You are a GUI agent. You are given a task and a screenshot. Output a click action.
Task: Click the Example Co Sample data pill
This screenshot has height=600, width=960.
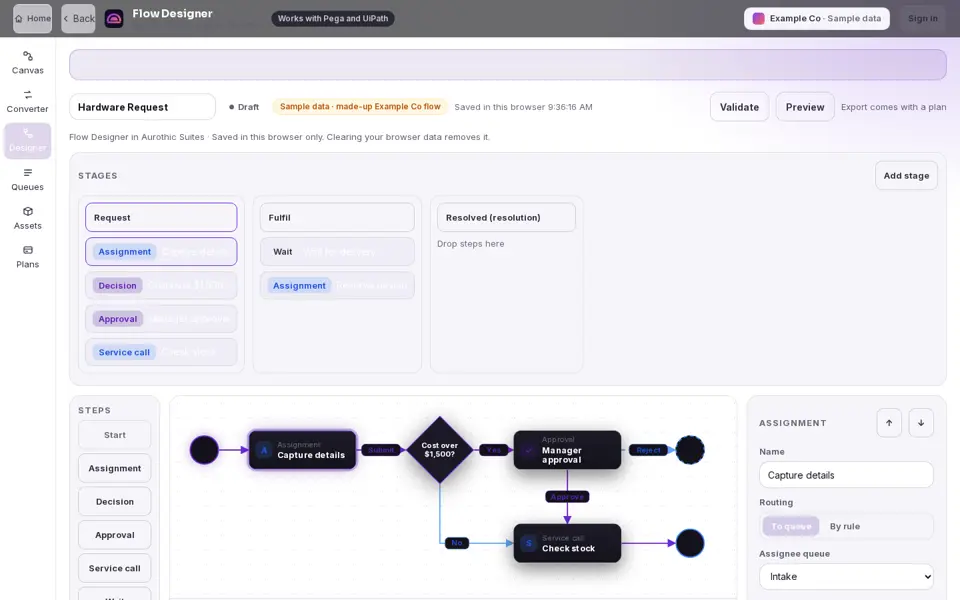click(817, 18)
